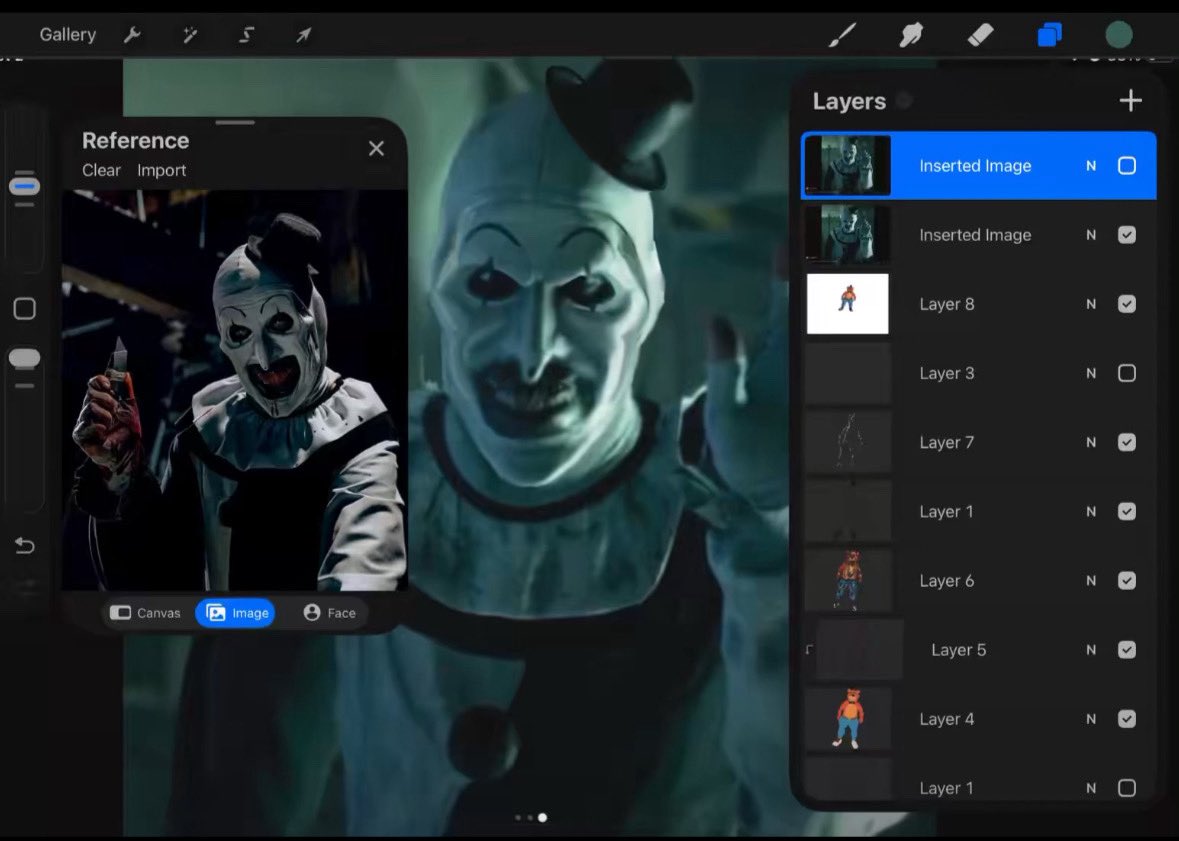Switch Reference panel to Face tab
The image size is (1179, 841).
tap(329, 613)
